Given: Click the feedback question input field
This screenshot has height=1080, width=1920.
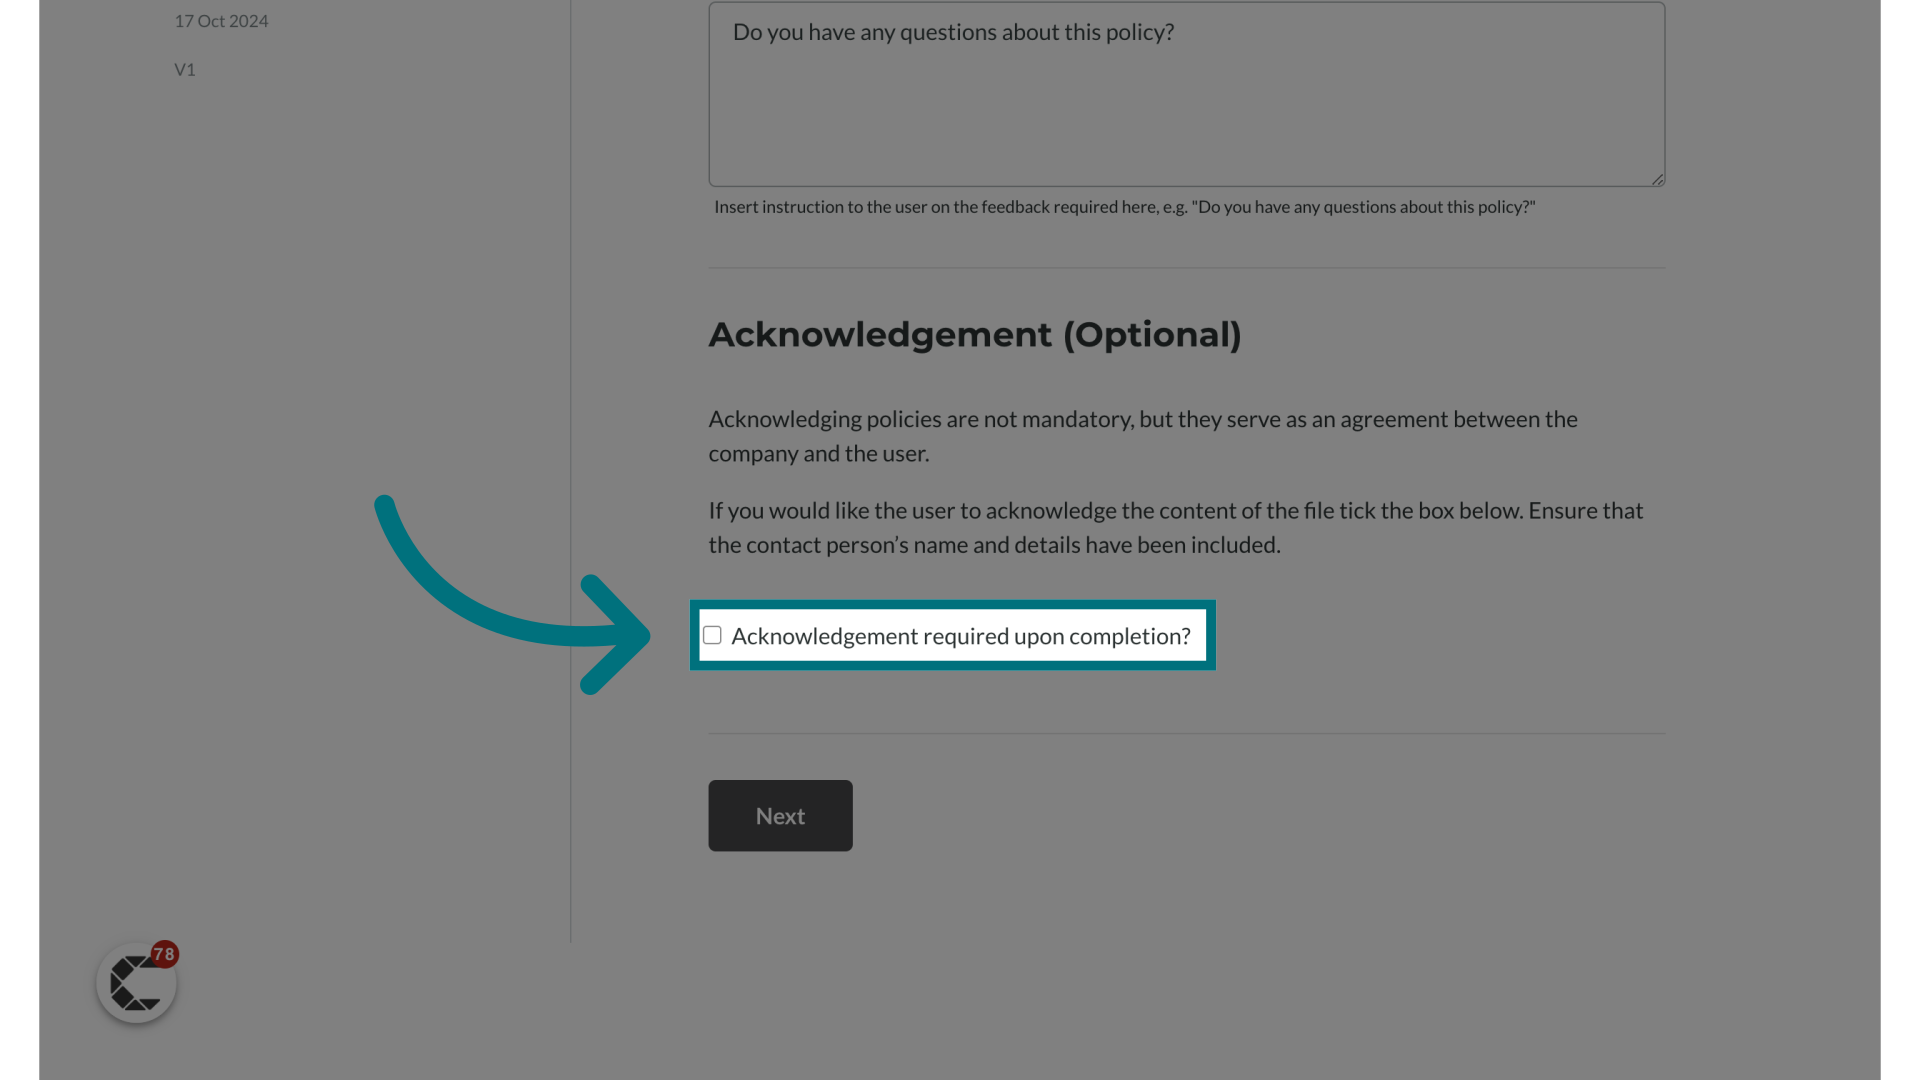Looking at the screenshot, I should [x=1185, y=94].
